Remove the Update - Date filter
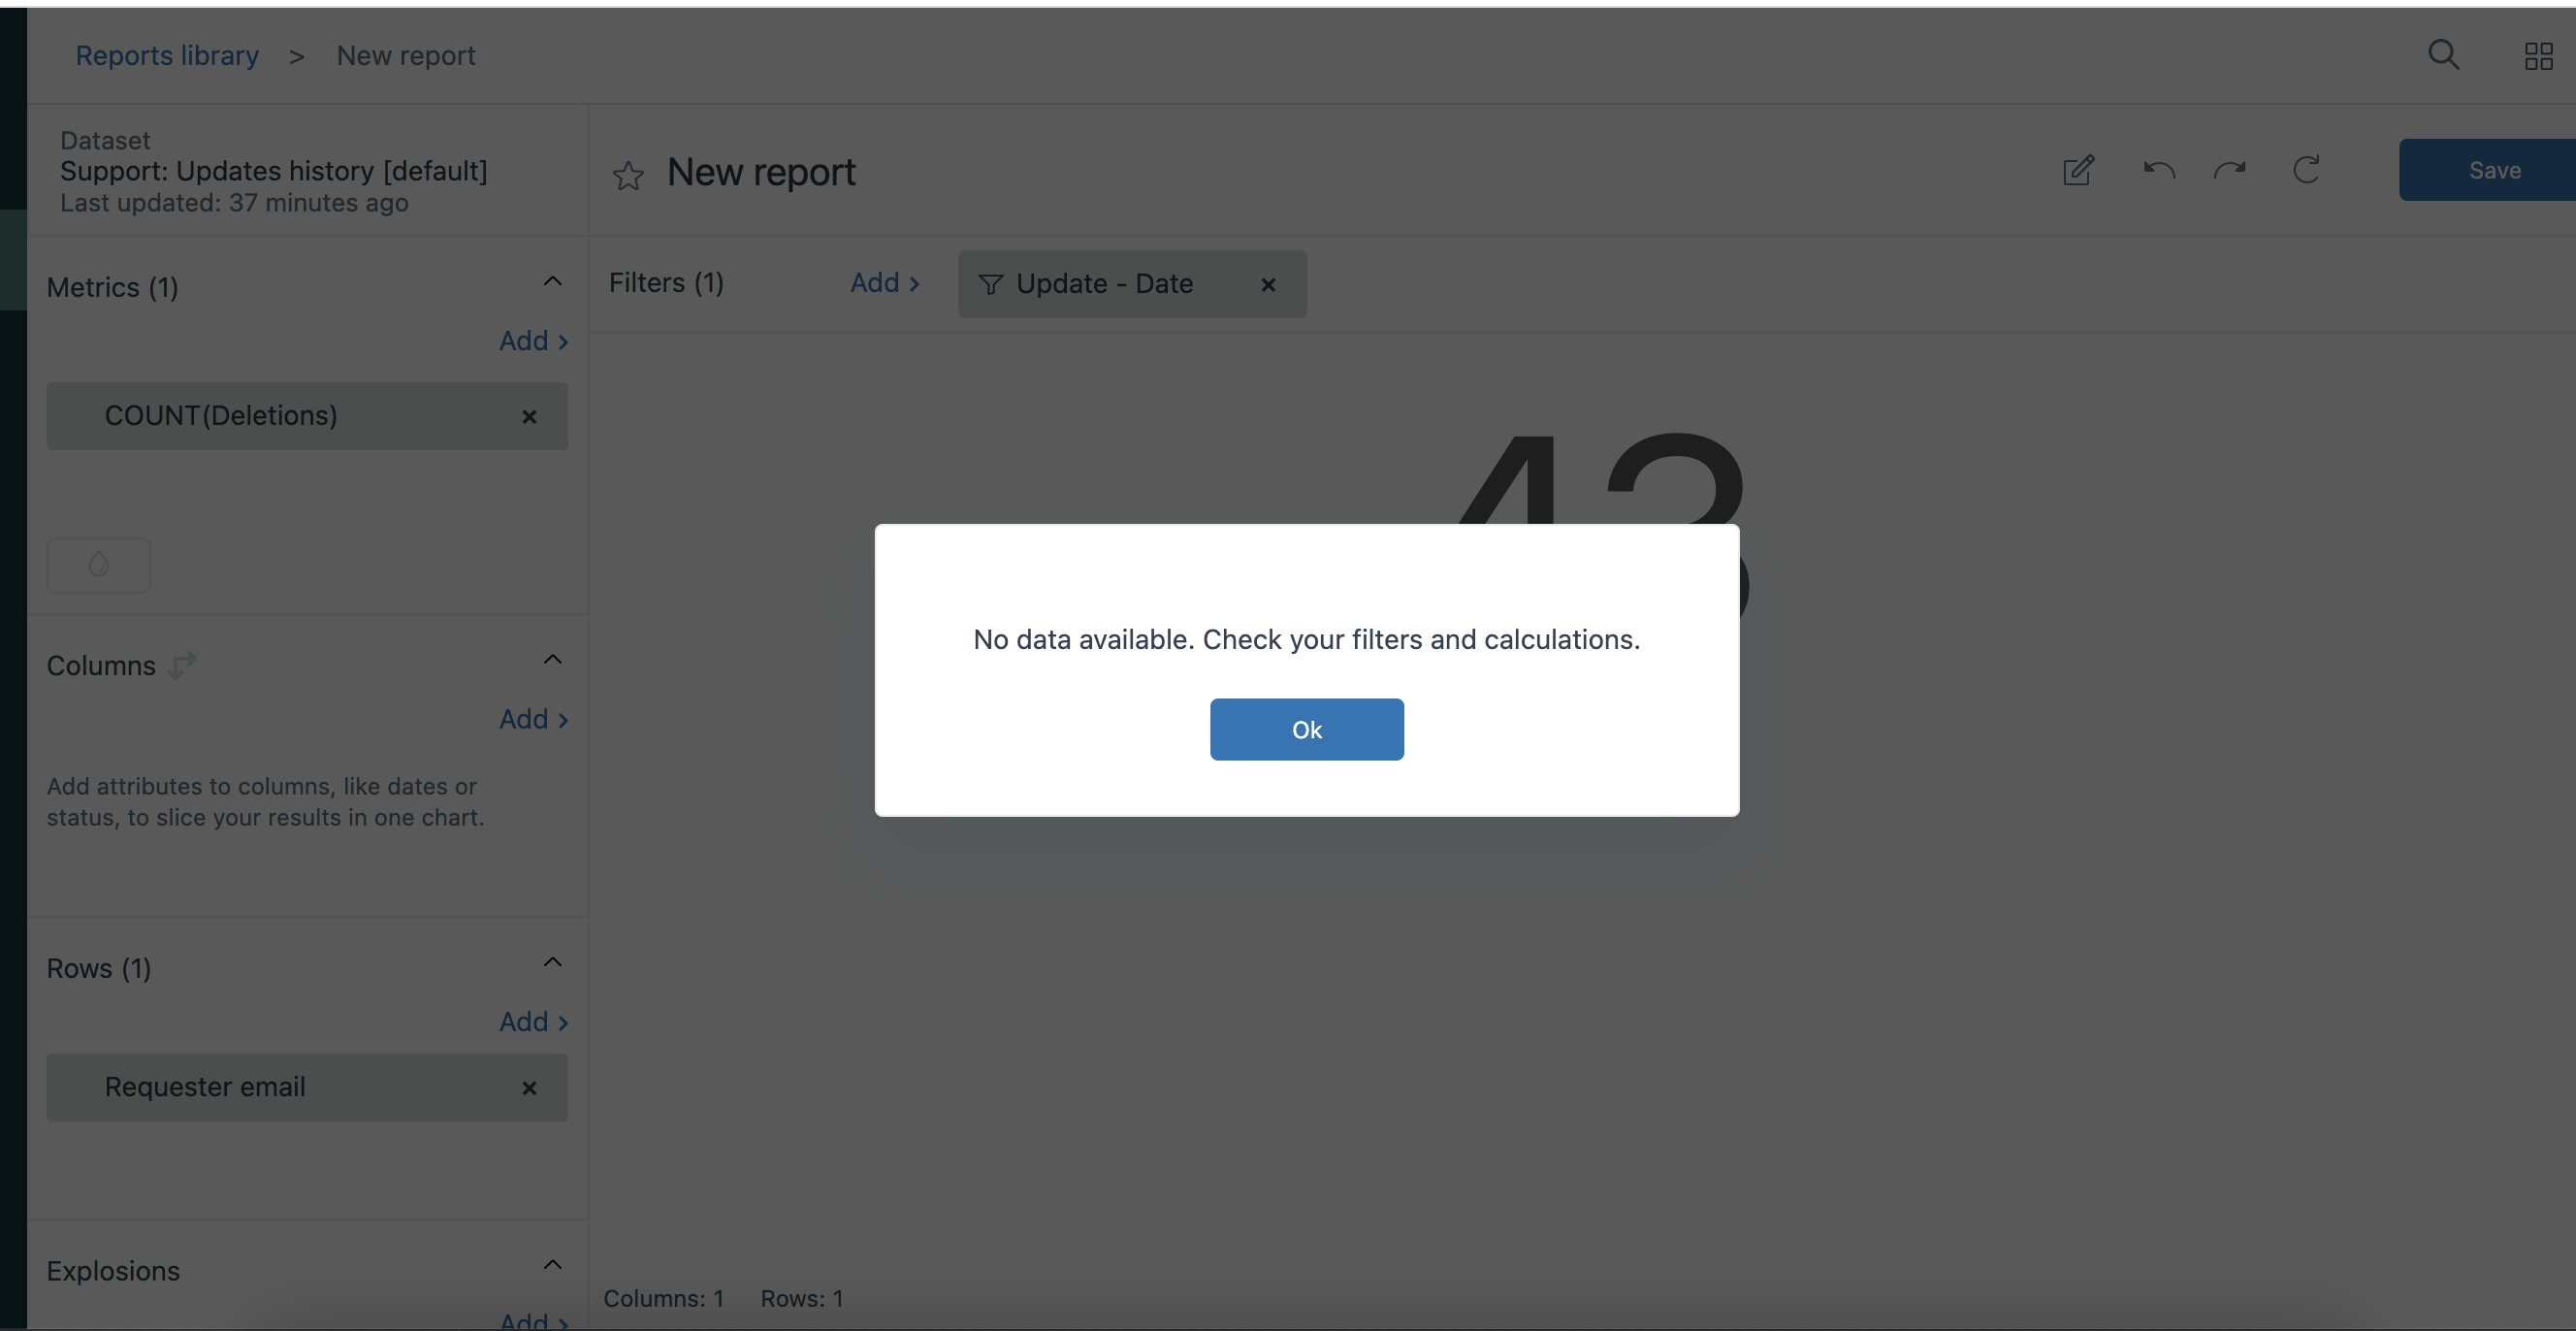 coord(1272,283)
